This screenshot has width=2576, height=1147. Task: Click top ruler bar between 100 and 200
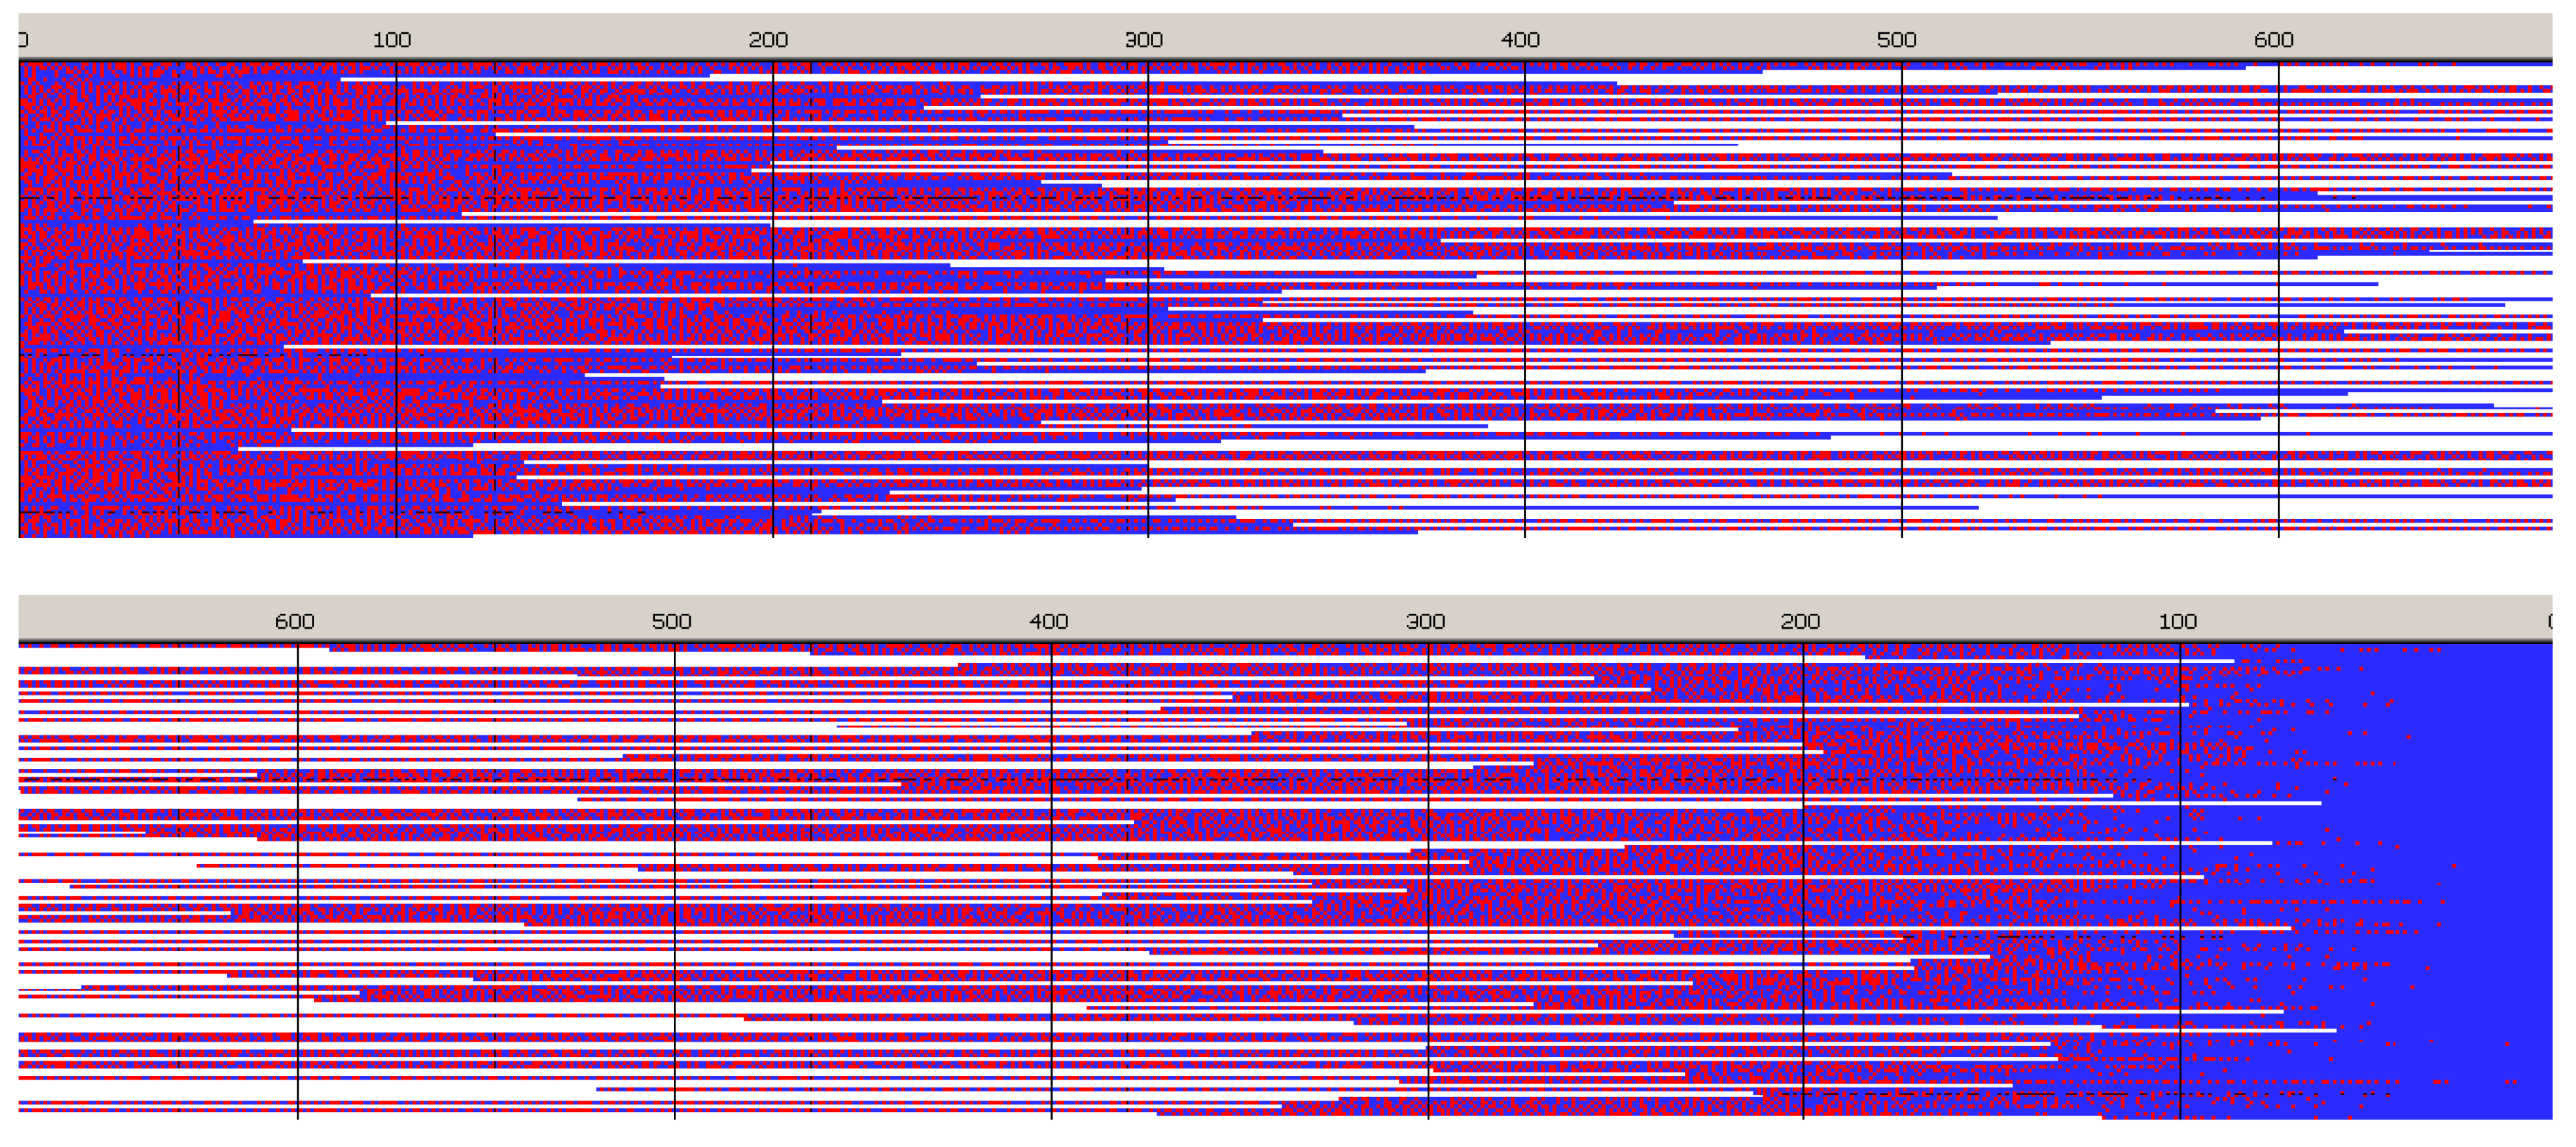click(x=580, y=40)
